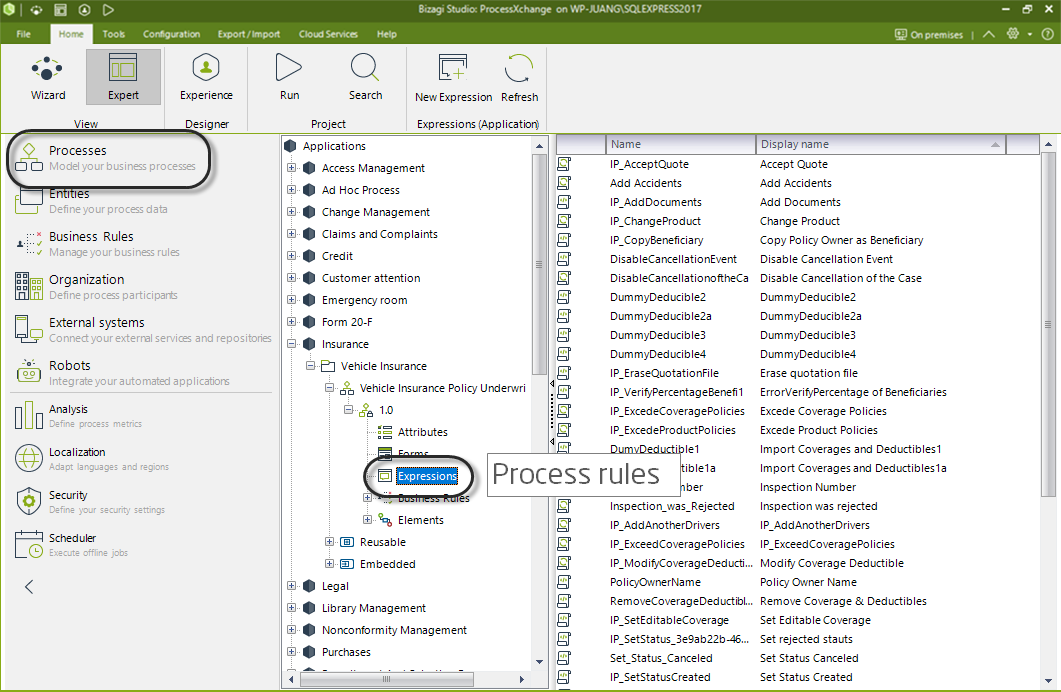Click the On premises indicator
The image size is (1061, 692).
click(x=929, y=34)
